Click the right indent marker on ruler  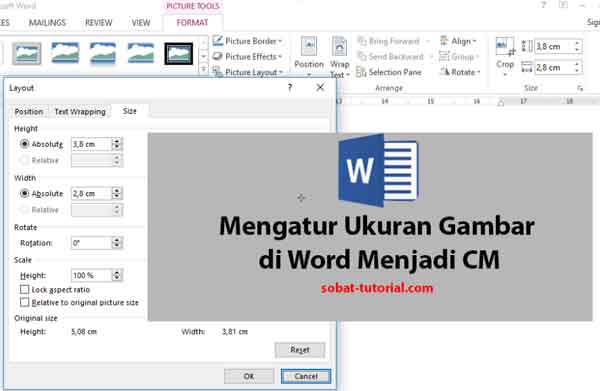pyautogui.click(x=501, y=102)
